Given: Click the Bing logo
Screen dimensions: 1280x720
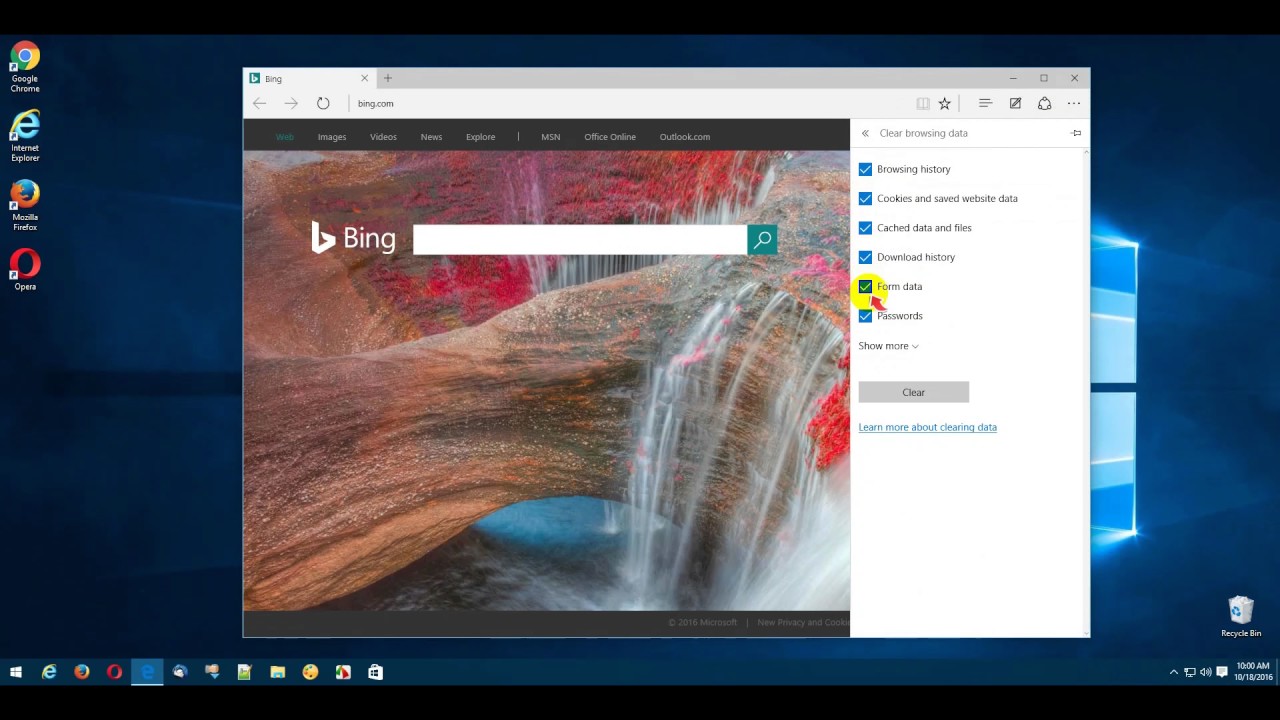Looking at the screenshot, I should [353, 237].
